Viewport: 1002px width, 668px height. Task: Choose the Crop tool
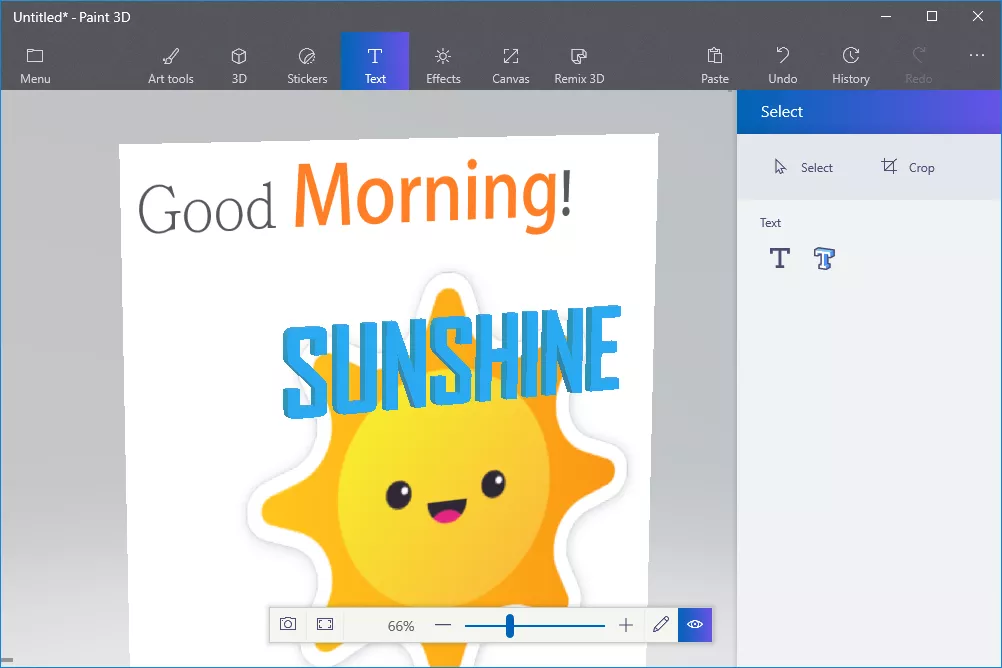pos(907,167)
